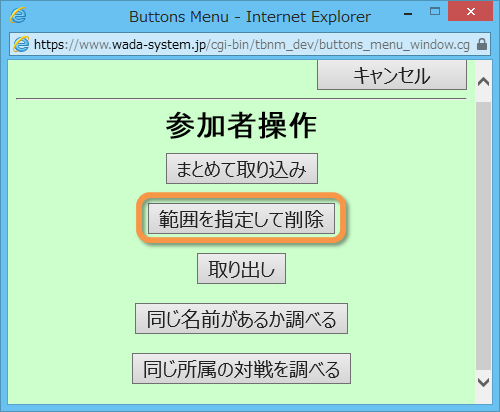Select the highlighted 範囲を指定して削除 button

pyautogui.click(x=241, y=219)
